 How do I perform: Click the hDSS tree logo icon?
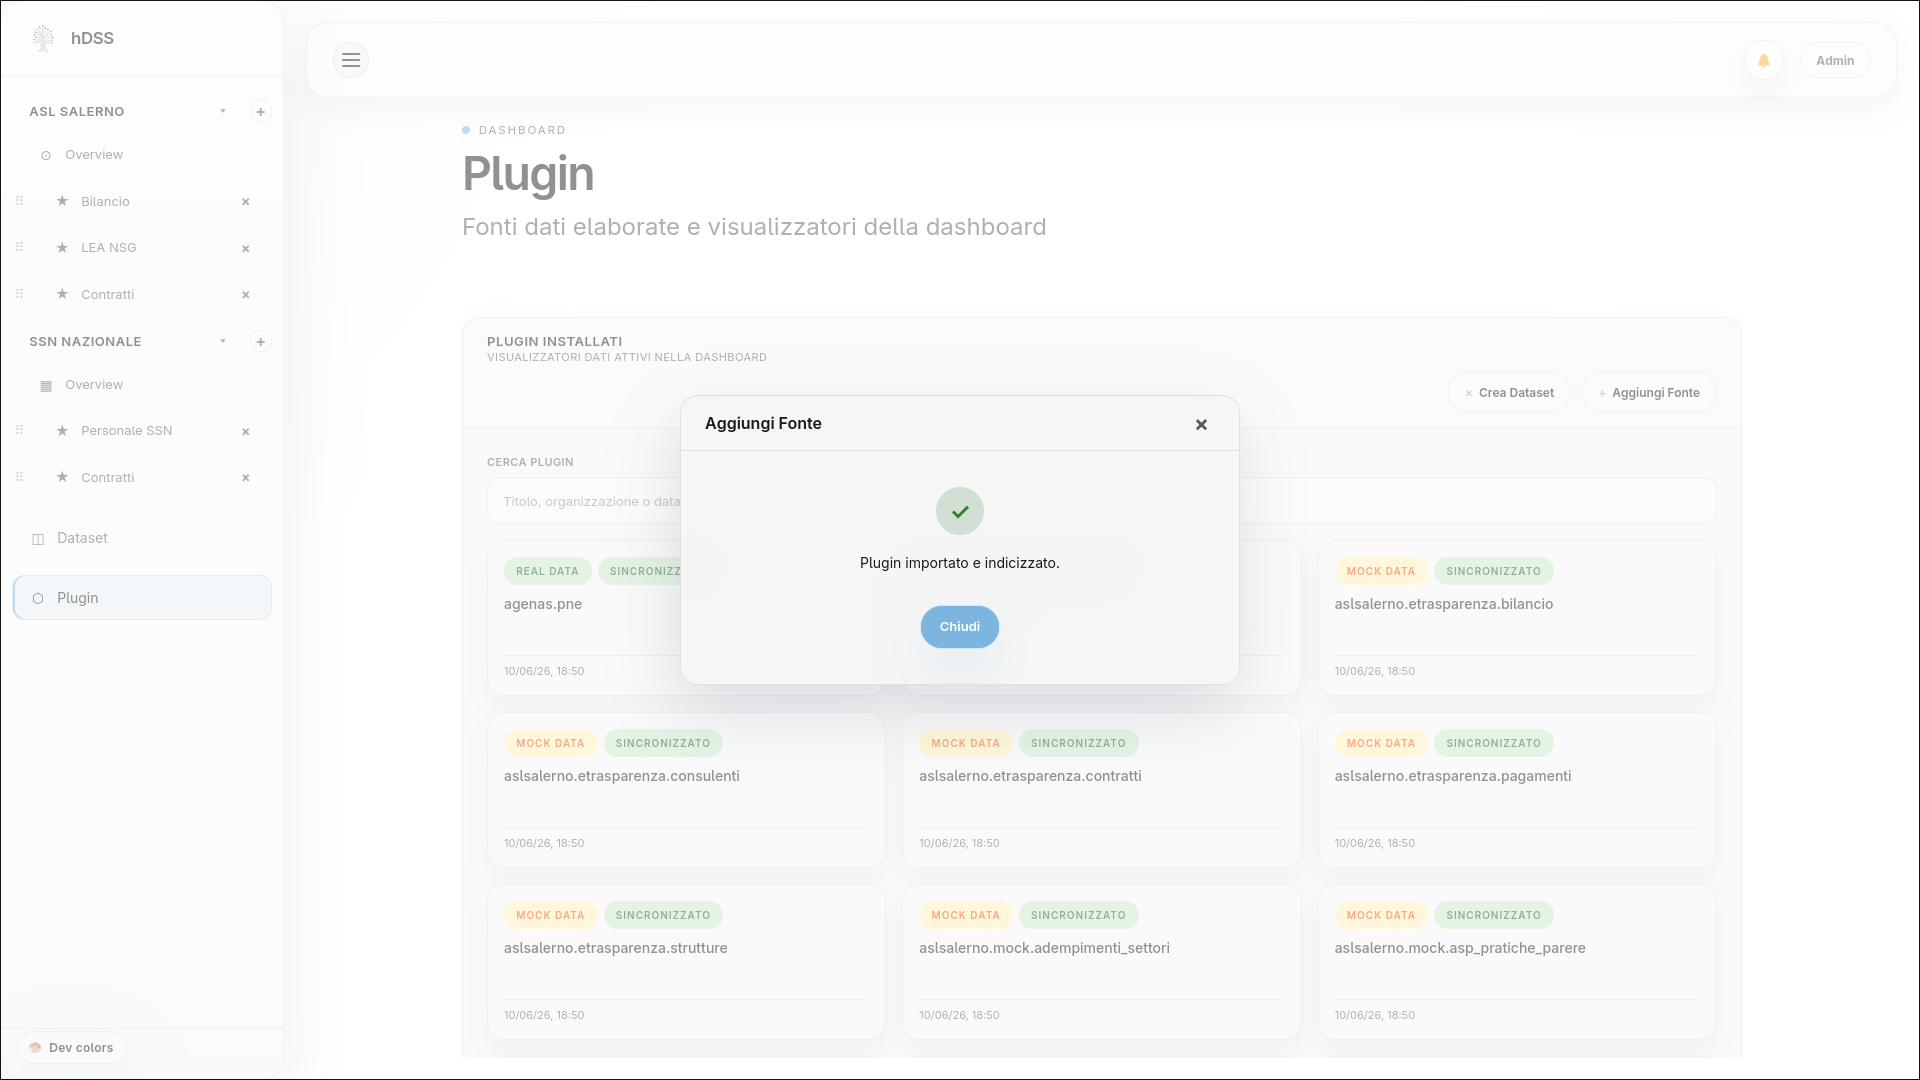pos(43,38)
